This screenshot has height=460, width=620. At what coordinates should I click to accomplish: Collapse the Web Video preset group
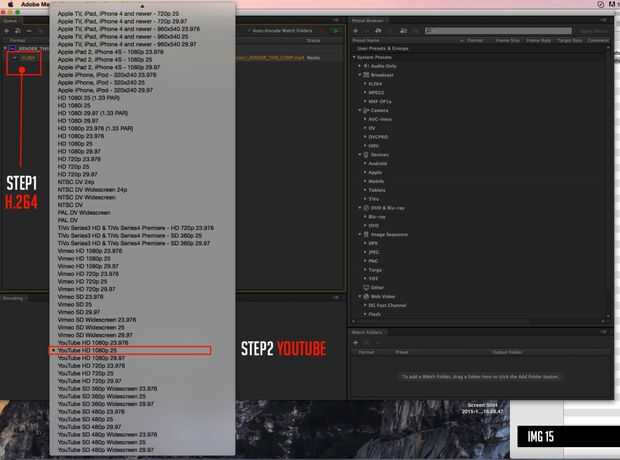[360, 296]
